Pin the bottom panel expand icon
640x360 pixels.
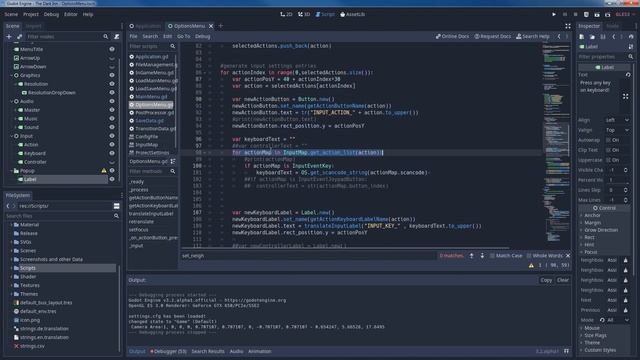tap(566, 351)
